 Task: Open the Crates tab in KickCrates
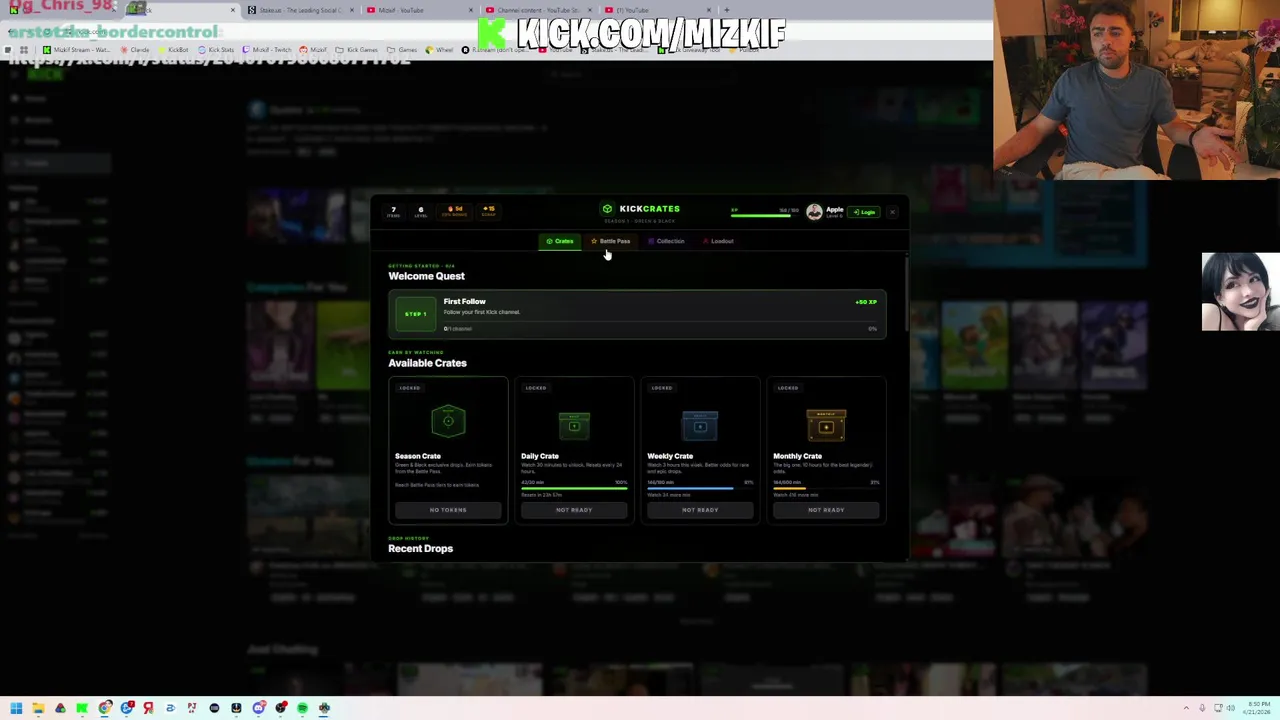560,241
